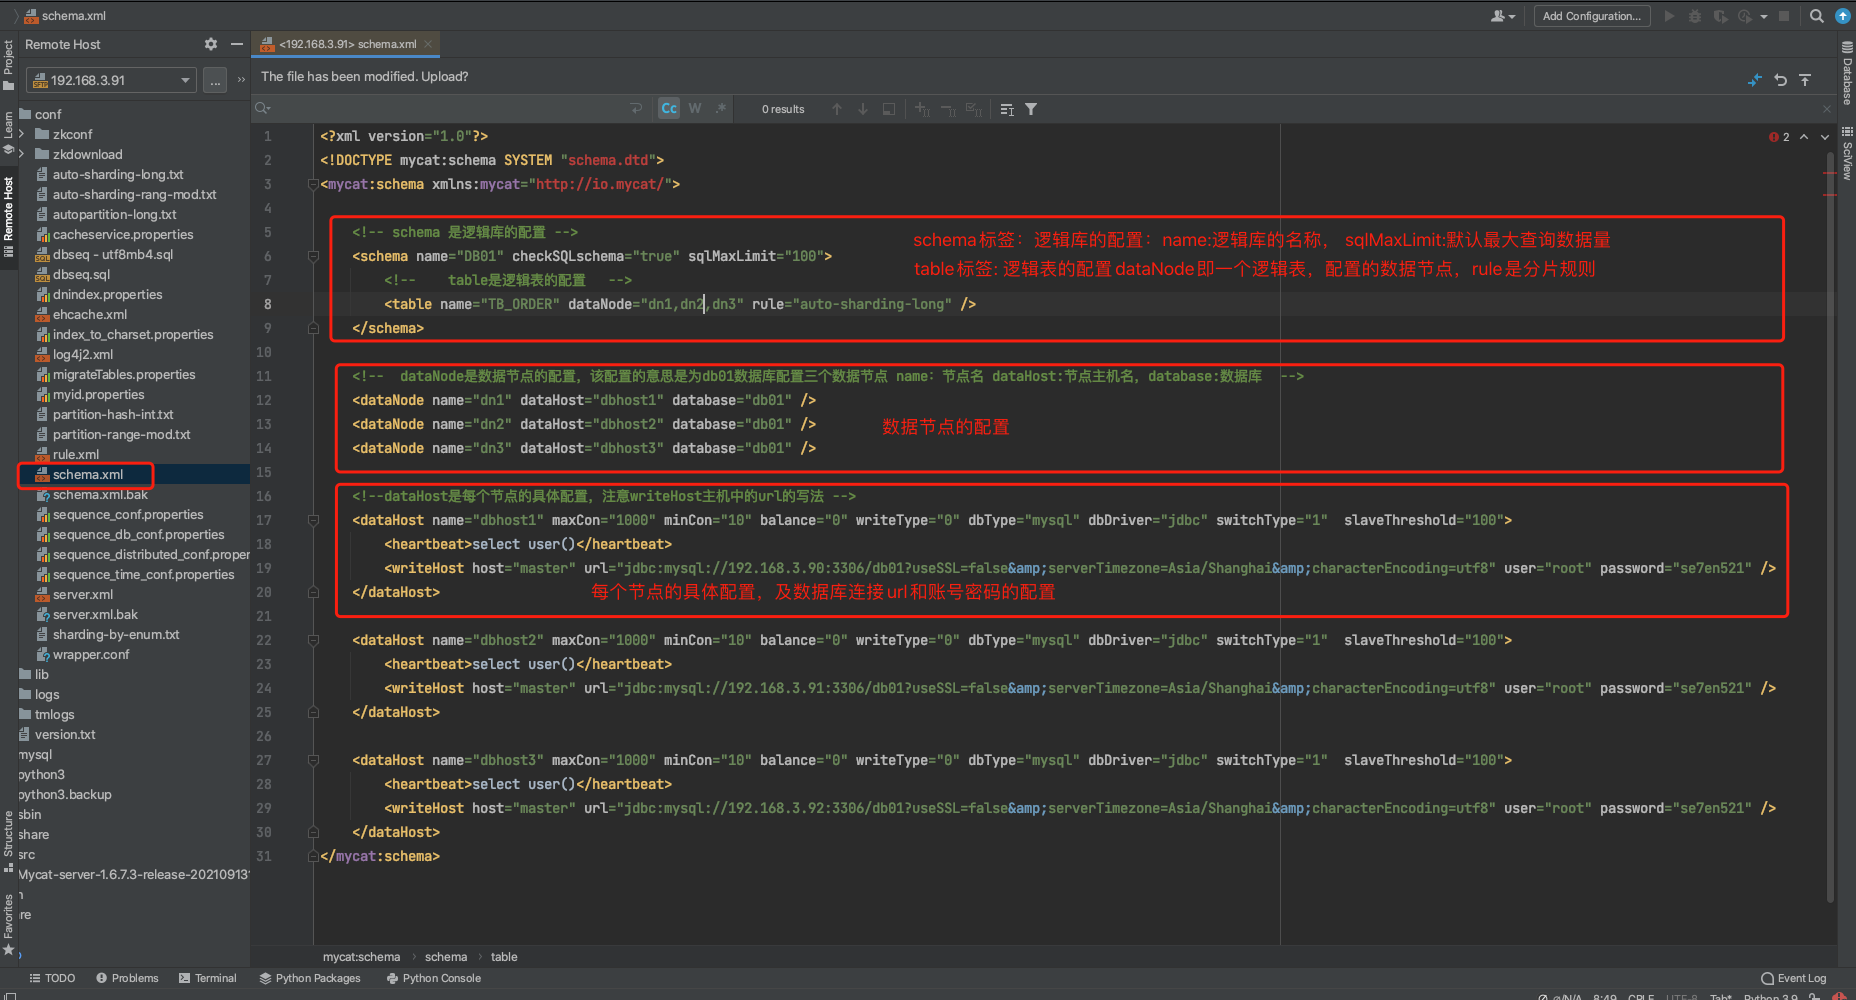1856x1000 pixels.
Task: Click the server browse "..." button
Action: click(x=215, y=80)
